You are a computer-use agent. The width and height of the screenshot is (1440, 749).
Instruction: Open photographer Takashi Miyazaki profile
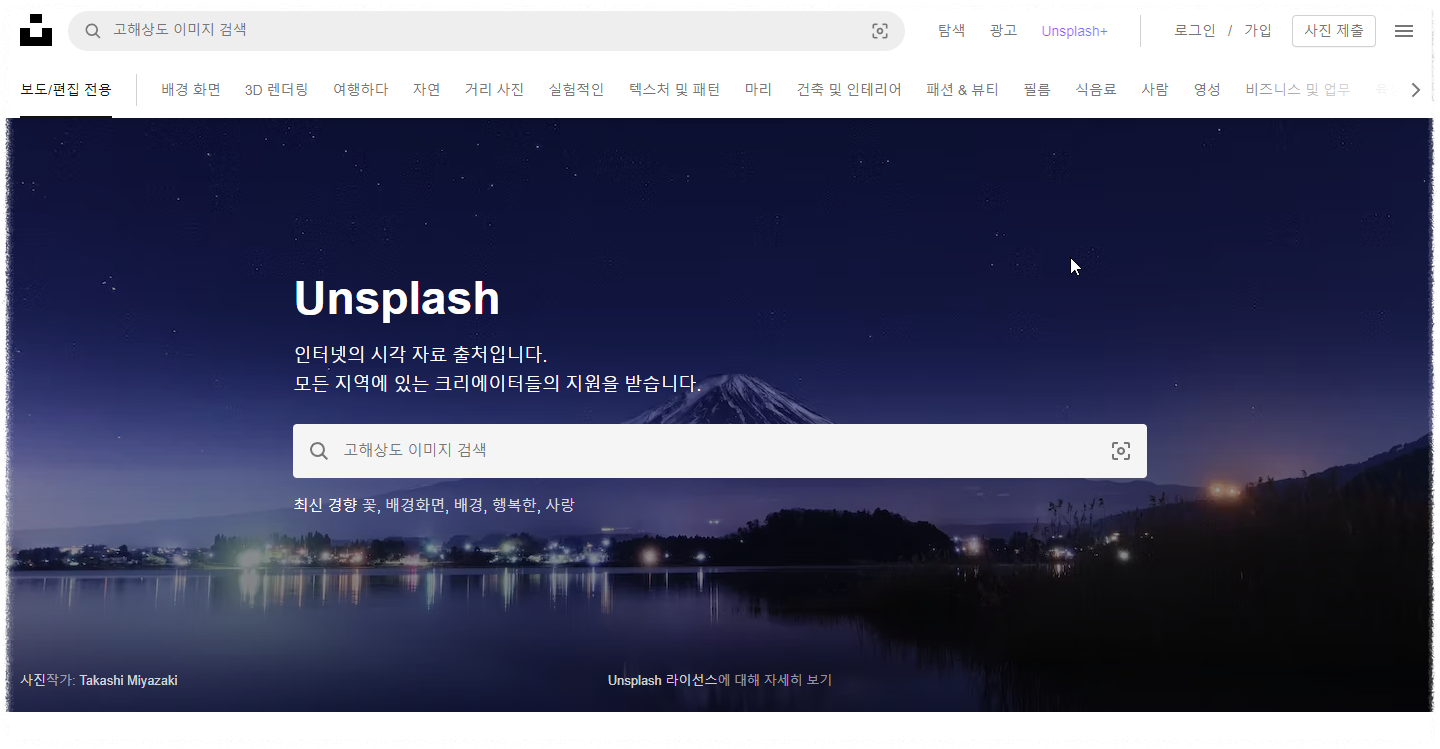coord(129,681)
